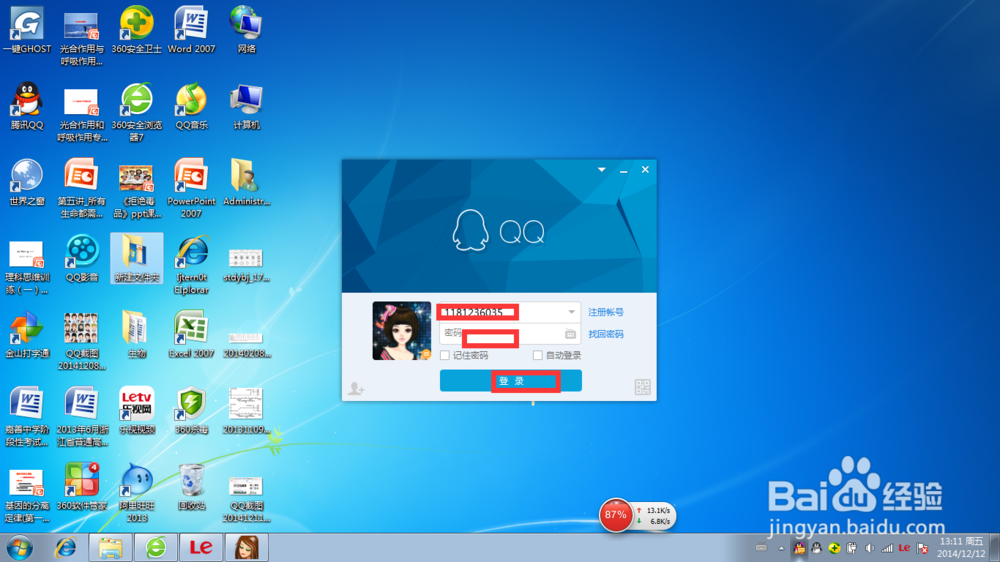
Task: Click the QQ avatar picture in login window
Action: (401, 330)
